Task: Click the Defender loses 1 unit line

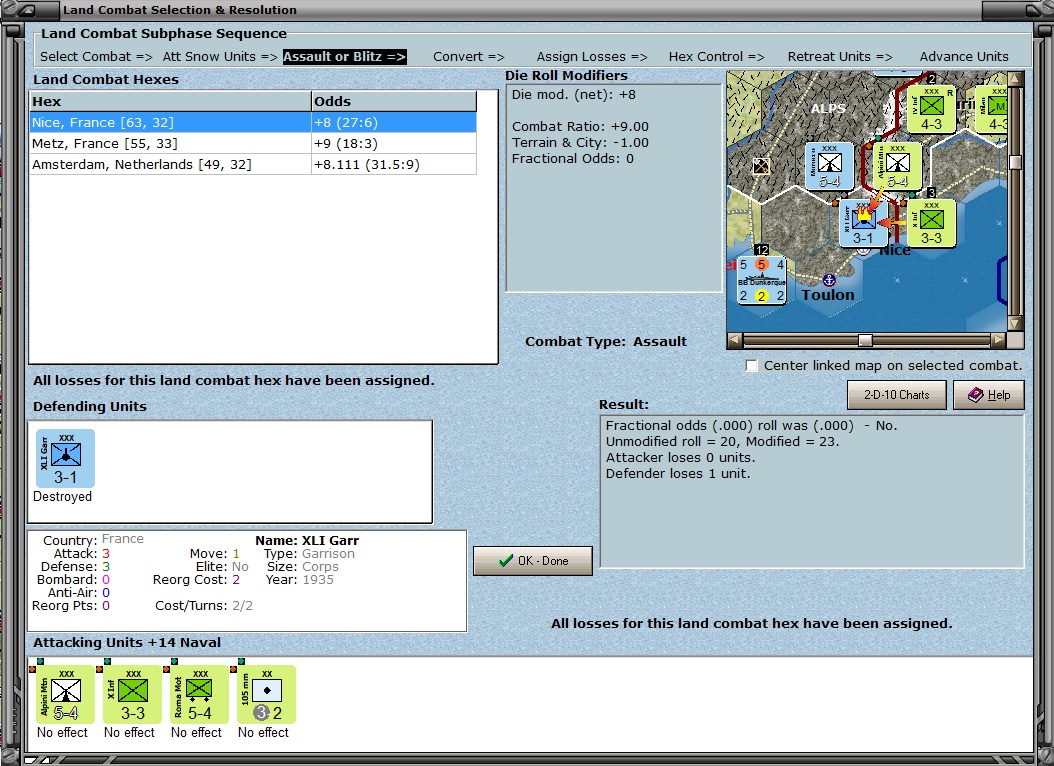Action: 678,474
